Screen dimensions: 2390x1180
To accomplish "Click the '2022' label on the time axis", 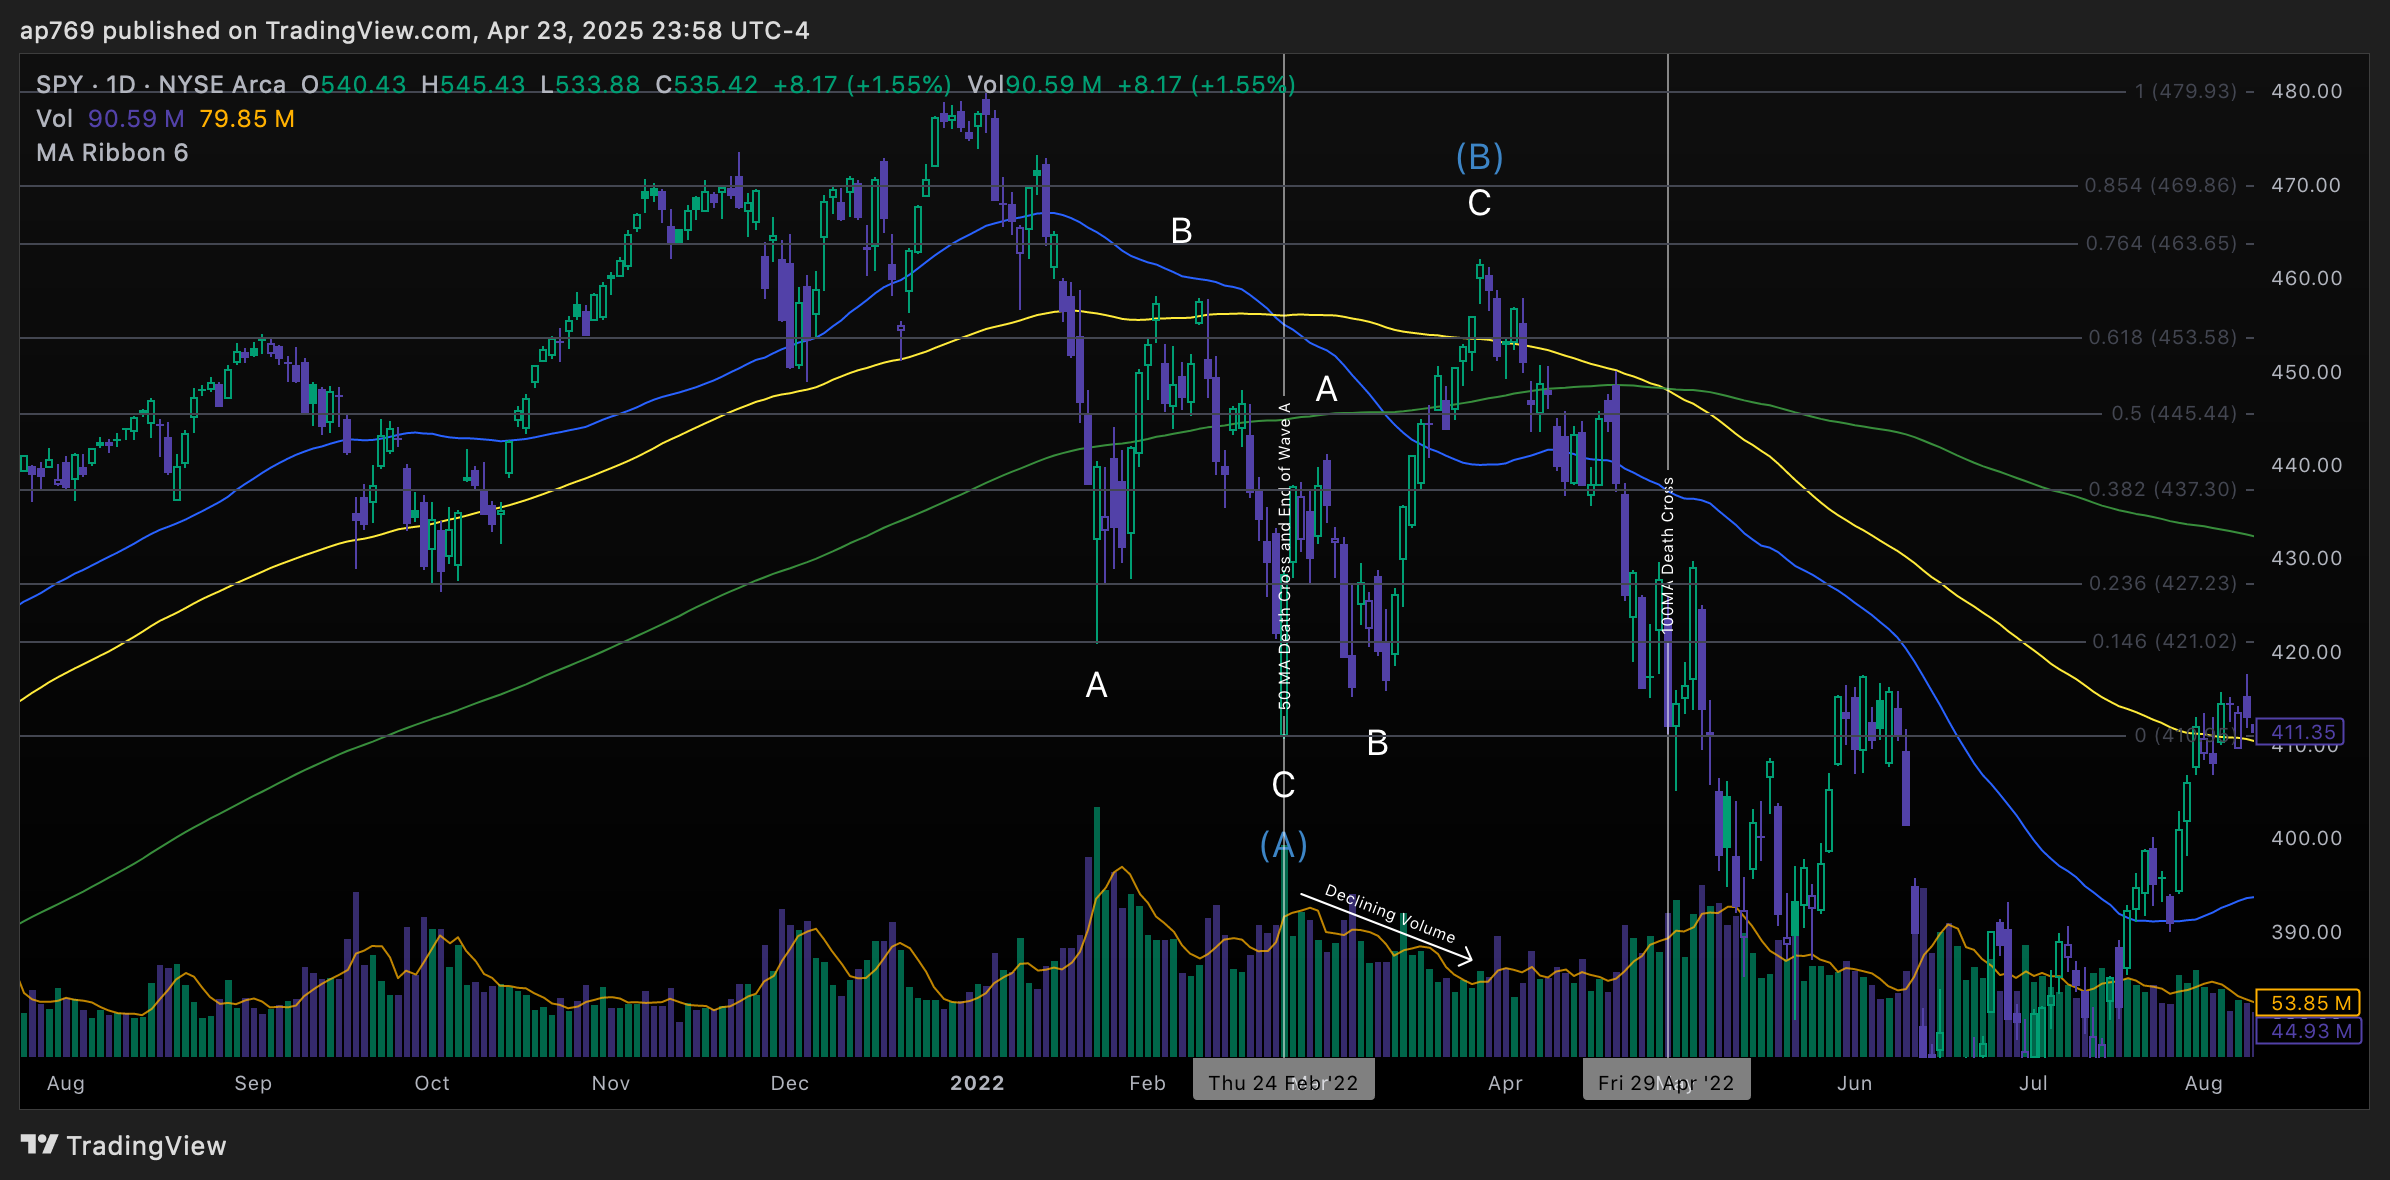I will coord(977,1083).
